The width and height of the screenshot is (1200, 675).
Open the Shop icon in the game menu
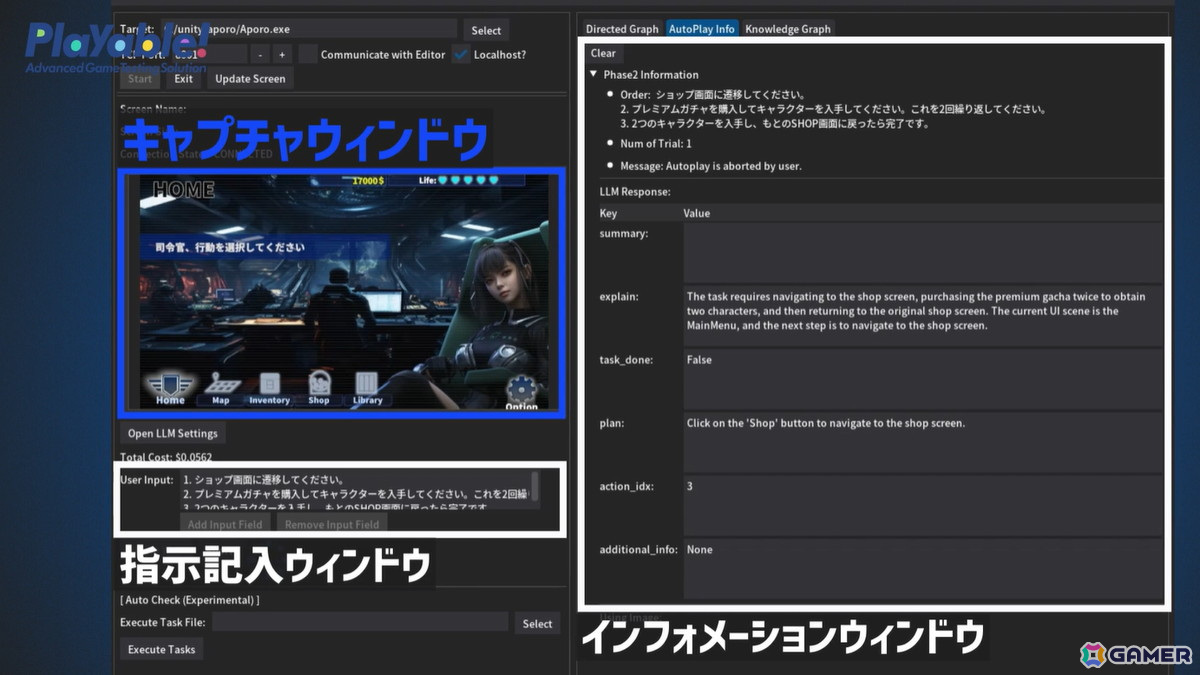pyautogui.click(x=318, y=388)
